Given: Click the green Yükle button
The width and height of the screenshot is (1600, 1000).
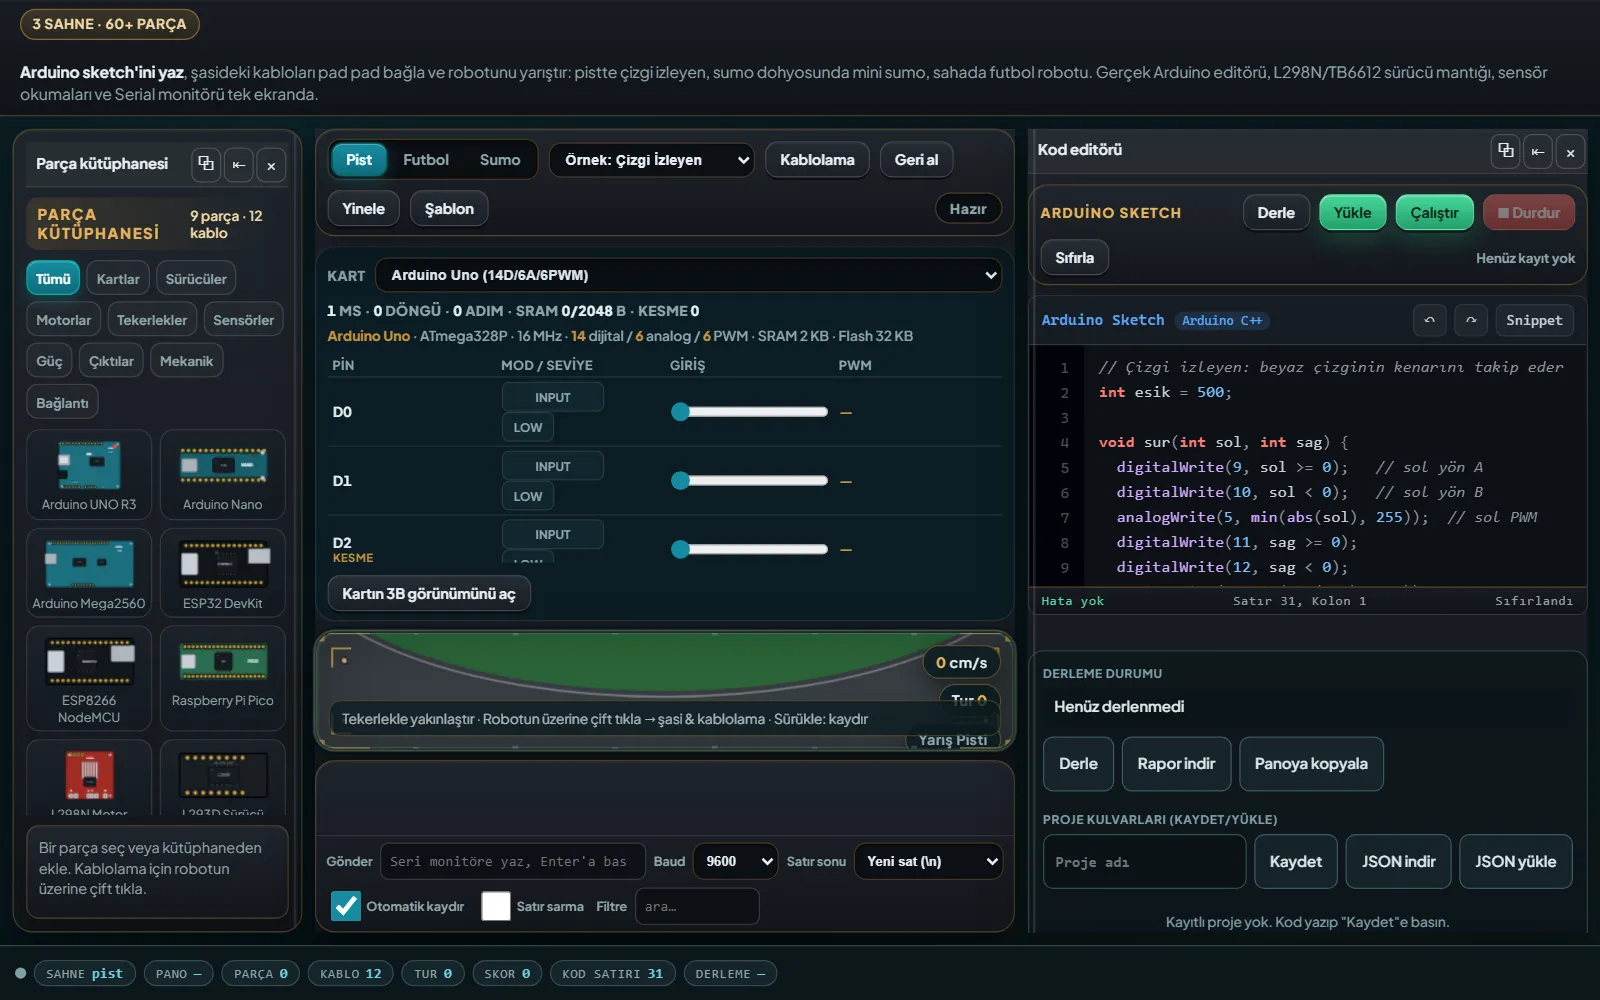Looking at the screenshot, I should pyautogui.click(x=1352, y=213).
